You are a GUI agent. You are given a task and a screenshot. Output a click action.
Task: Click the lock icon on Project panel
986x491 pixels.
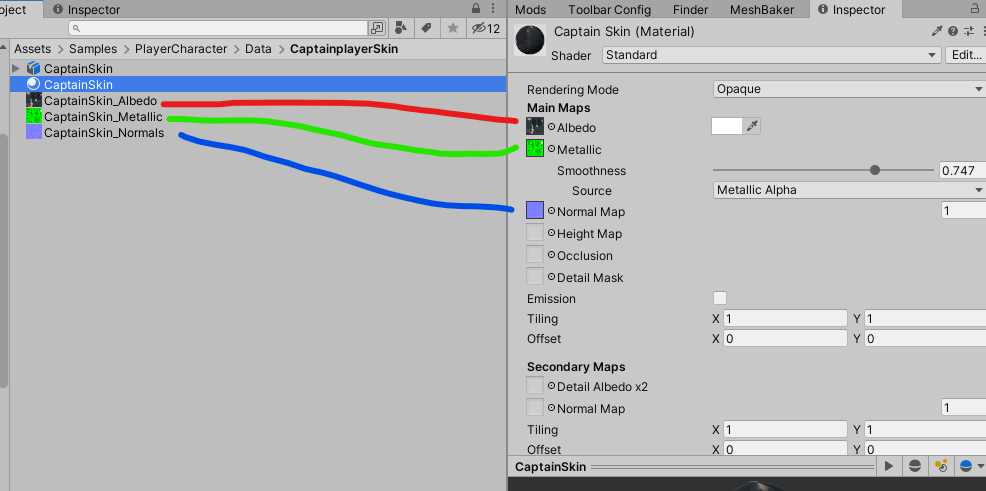[x=476, y=9]
